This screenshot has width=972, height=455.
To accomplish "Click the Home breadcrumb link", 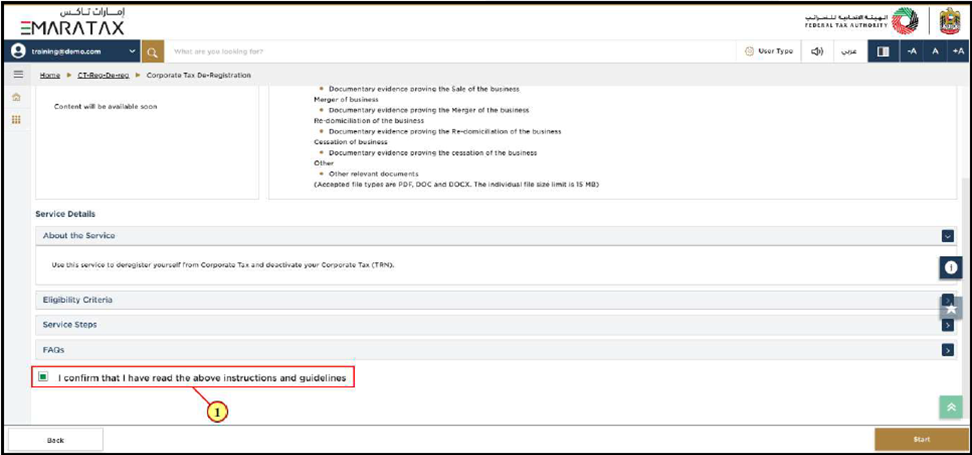I will pyautogui.click(x=49, y=76).
